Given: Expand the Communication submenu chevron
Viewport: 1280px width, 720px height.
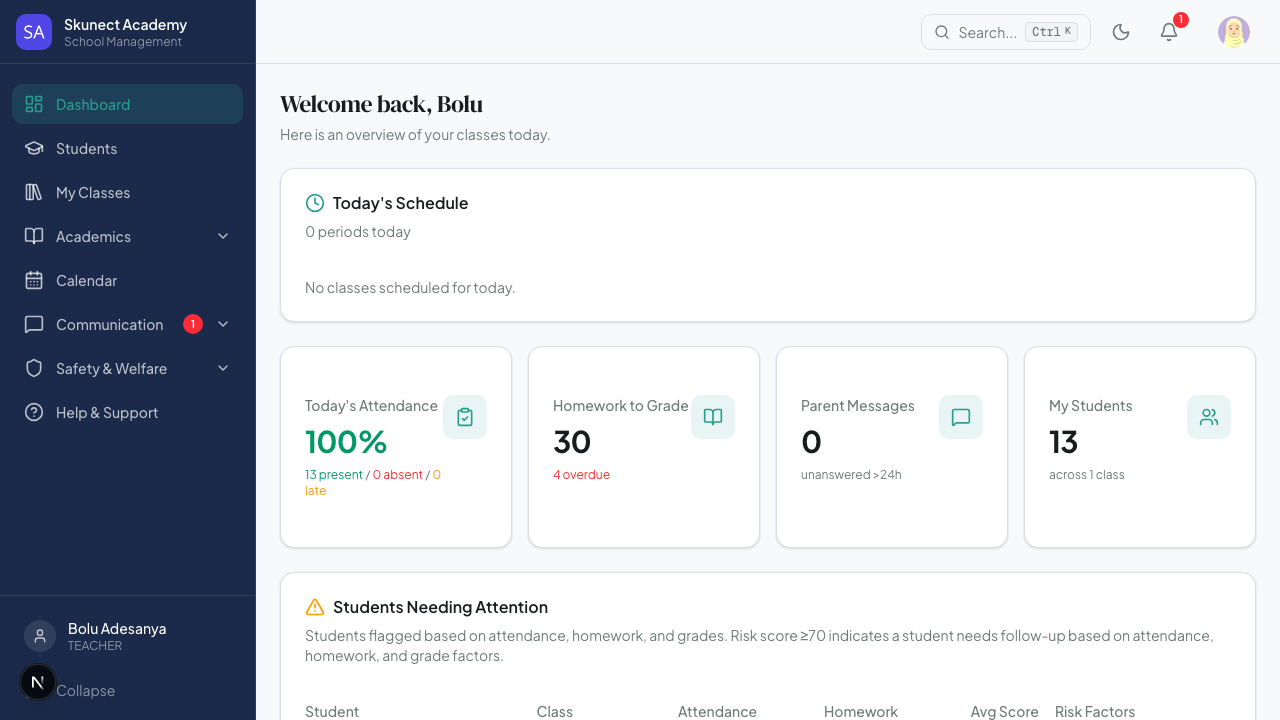Looking at the screenshot, I should pos(223,324).
